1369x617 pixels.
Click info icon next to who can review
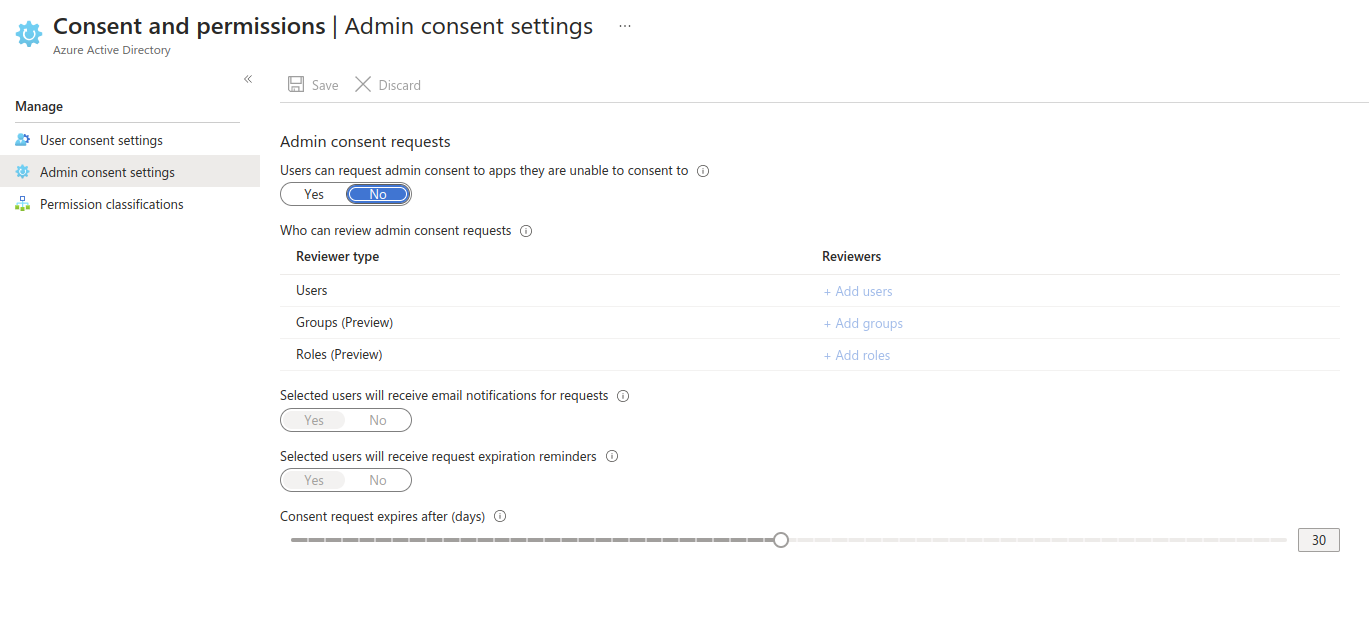click(x=526, y=231)
